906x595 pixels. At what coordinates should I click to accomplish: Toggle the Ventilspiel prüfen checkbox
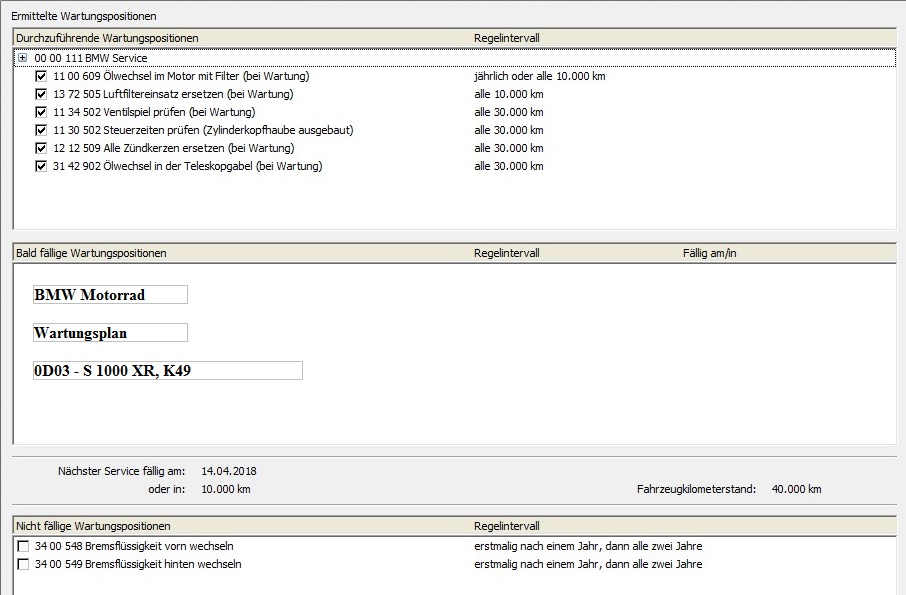[x=41, y=112]
